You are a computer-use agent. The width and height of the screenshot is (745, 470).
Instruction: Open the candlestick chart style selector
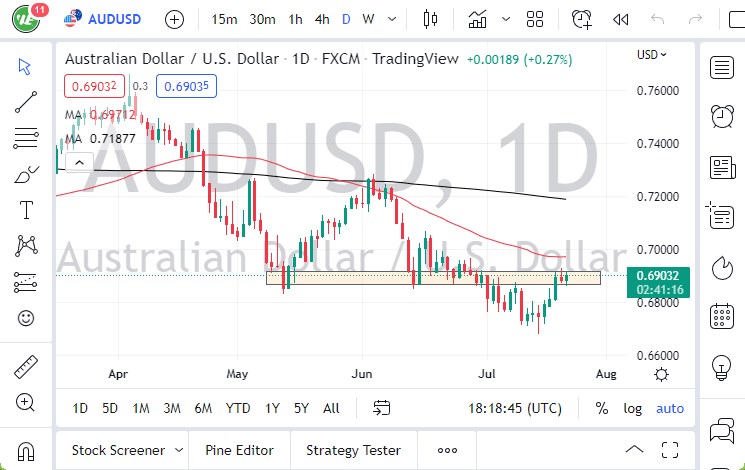[x=432, y=19]
